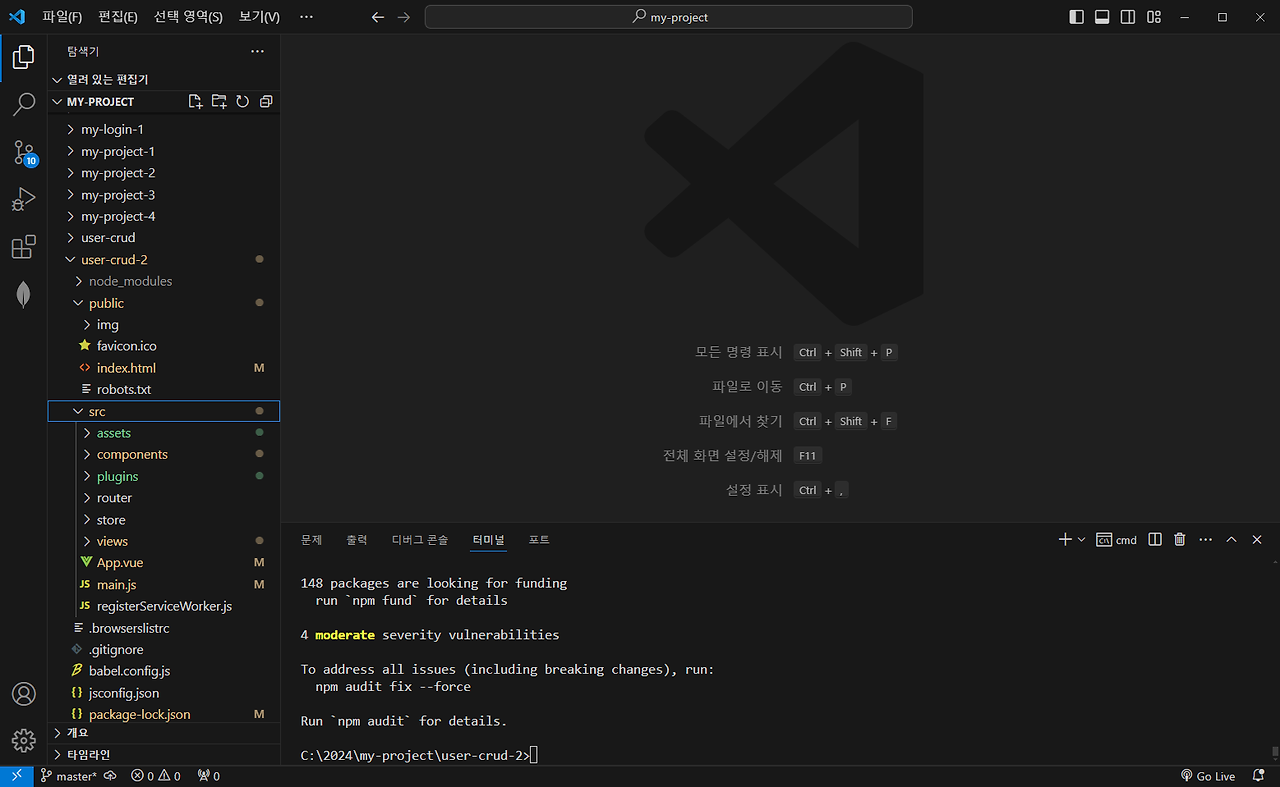Click the terminal scrollbar

(1274, 752)
